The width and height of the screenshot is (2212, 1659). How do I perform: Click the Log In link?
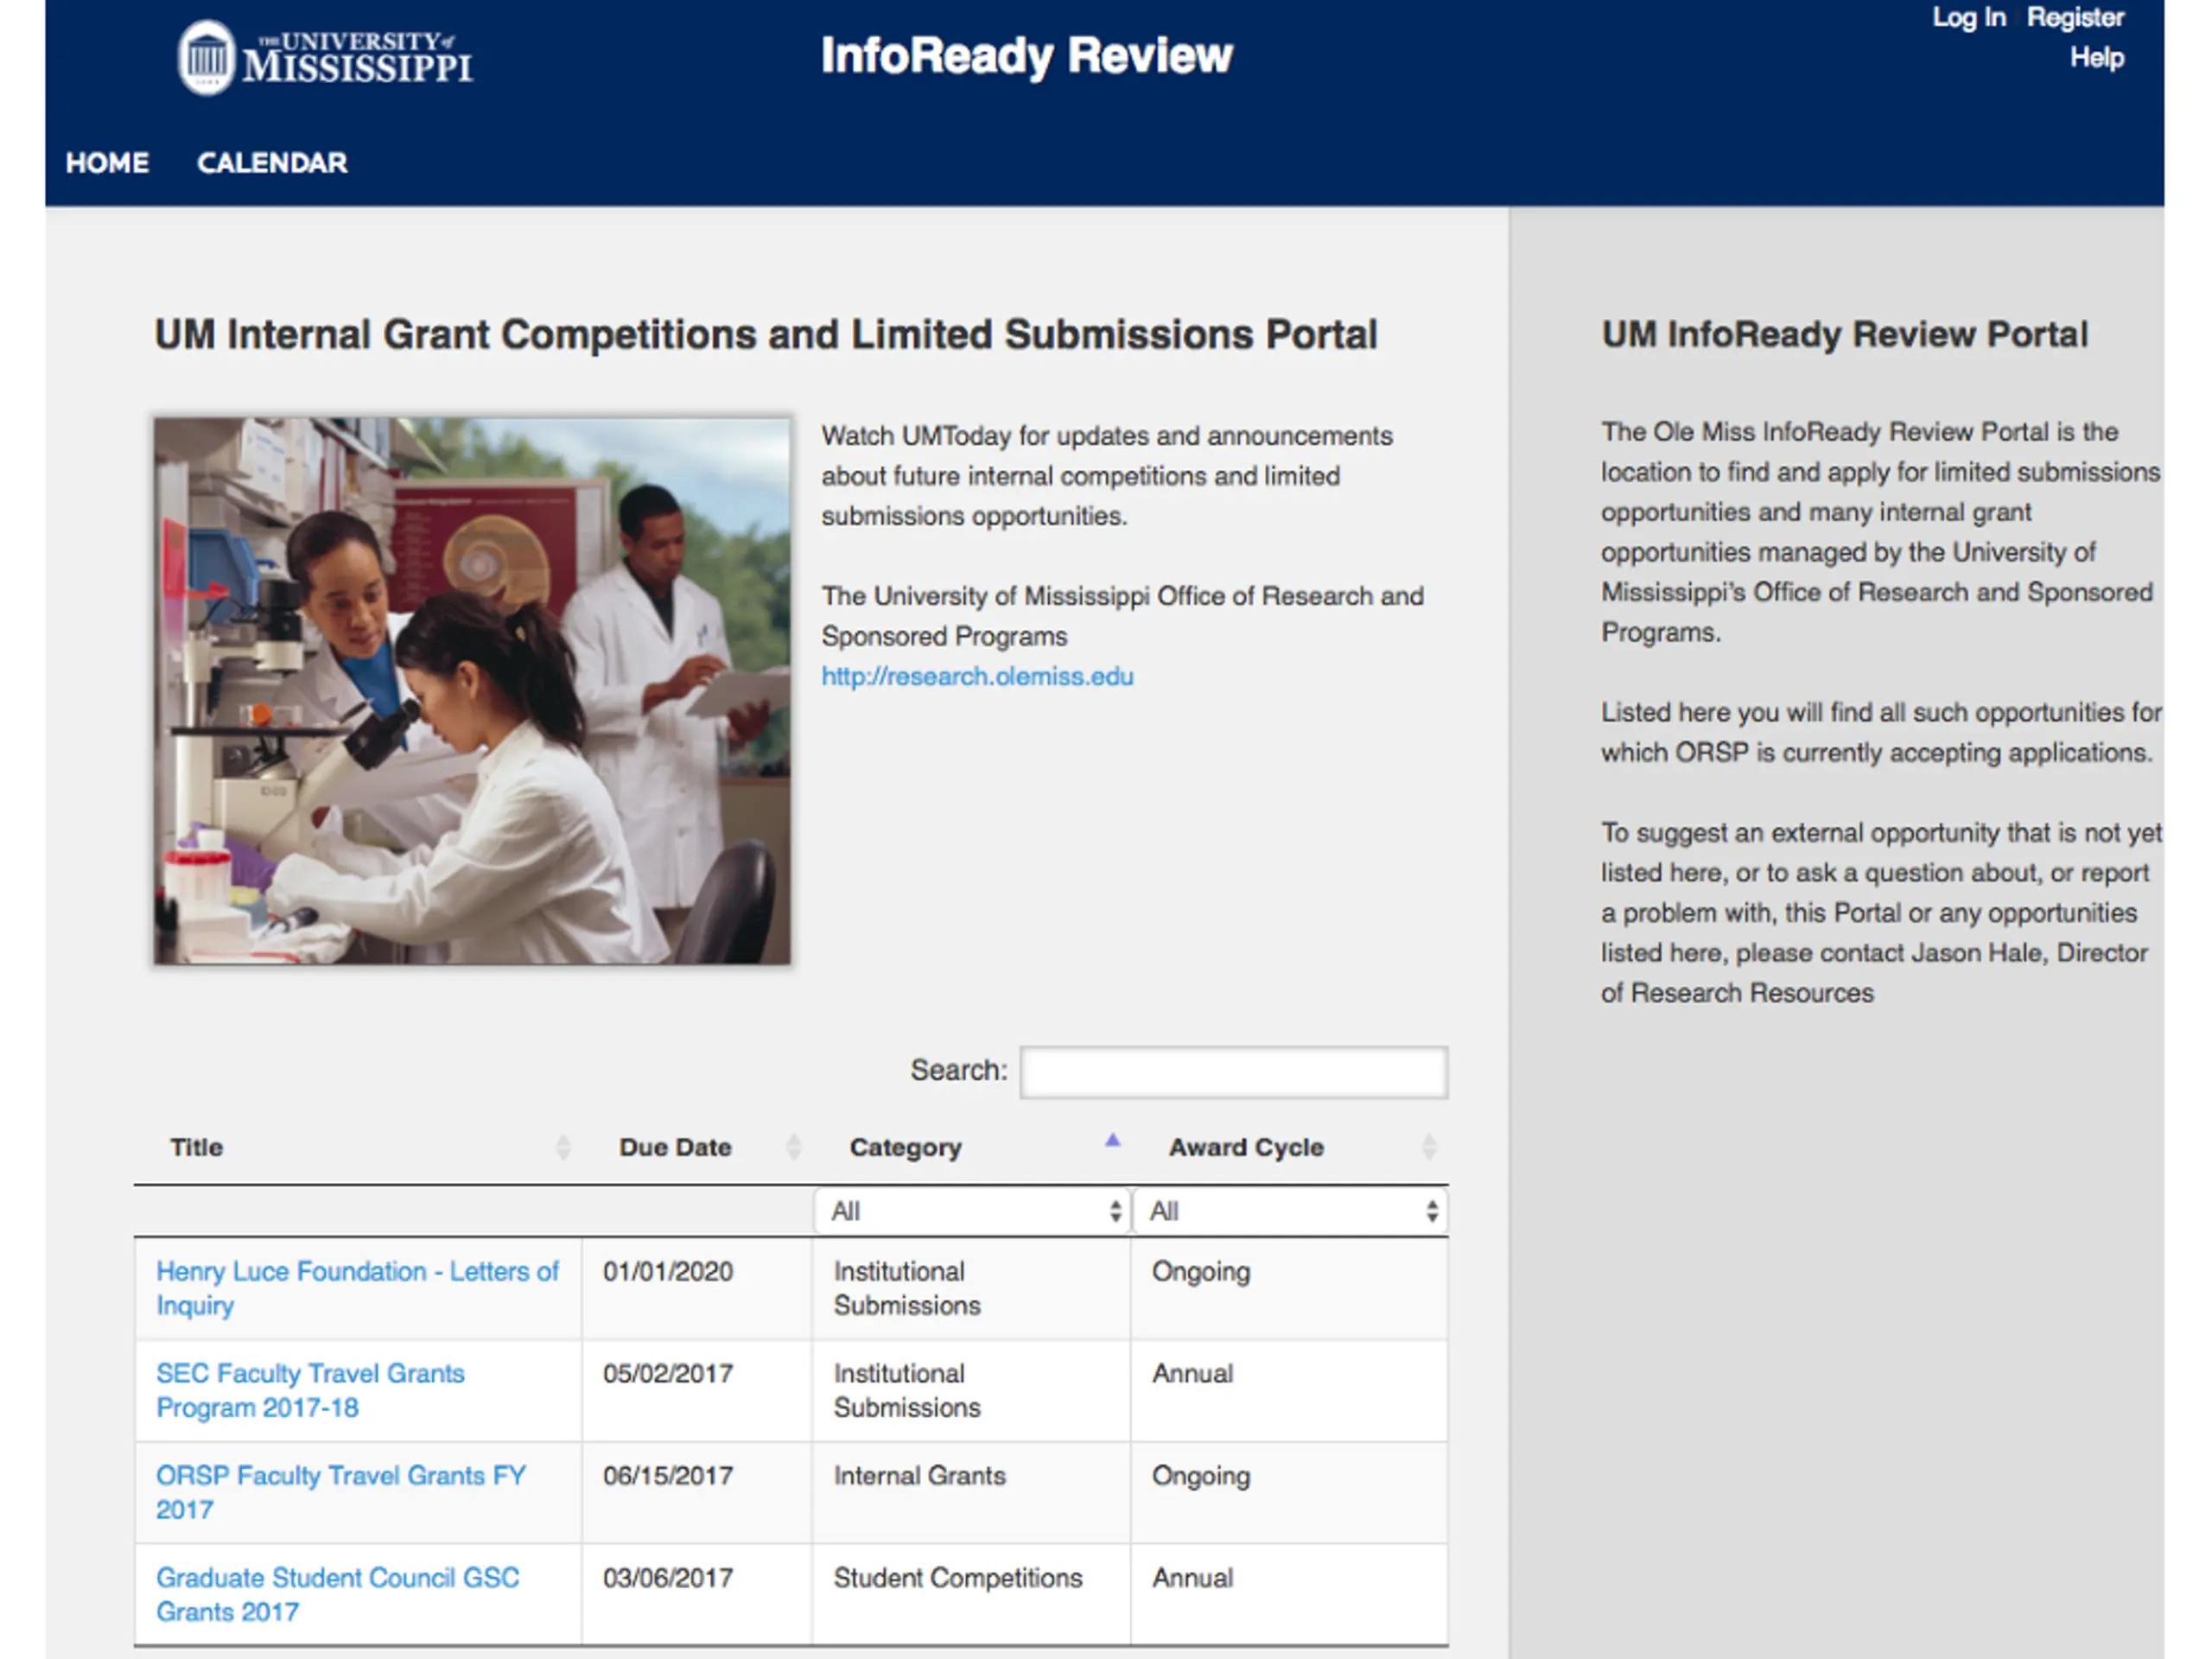pyautogui.click(x=1968, y=17)
